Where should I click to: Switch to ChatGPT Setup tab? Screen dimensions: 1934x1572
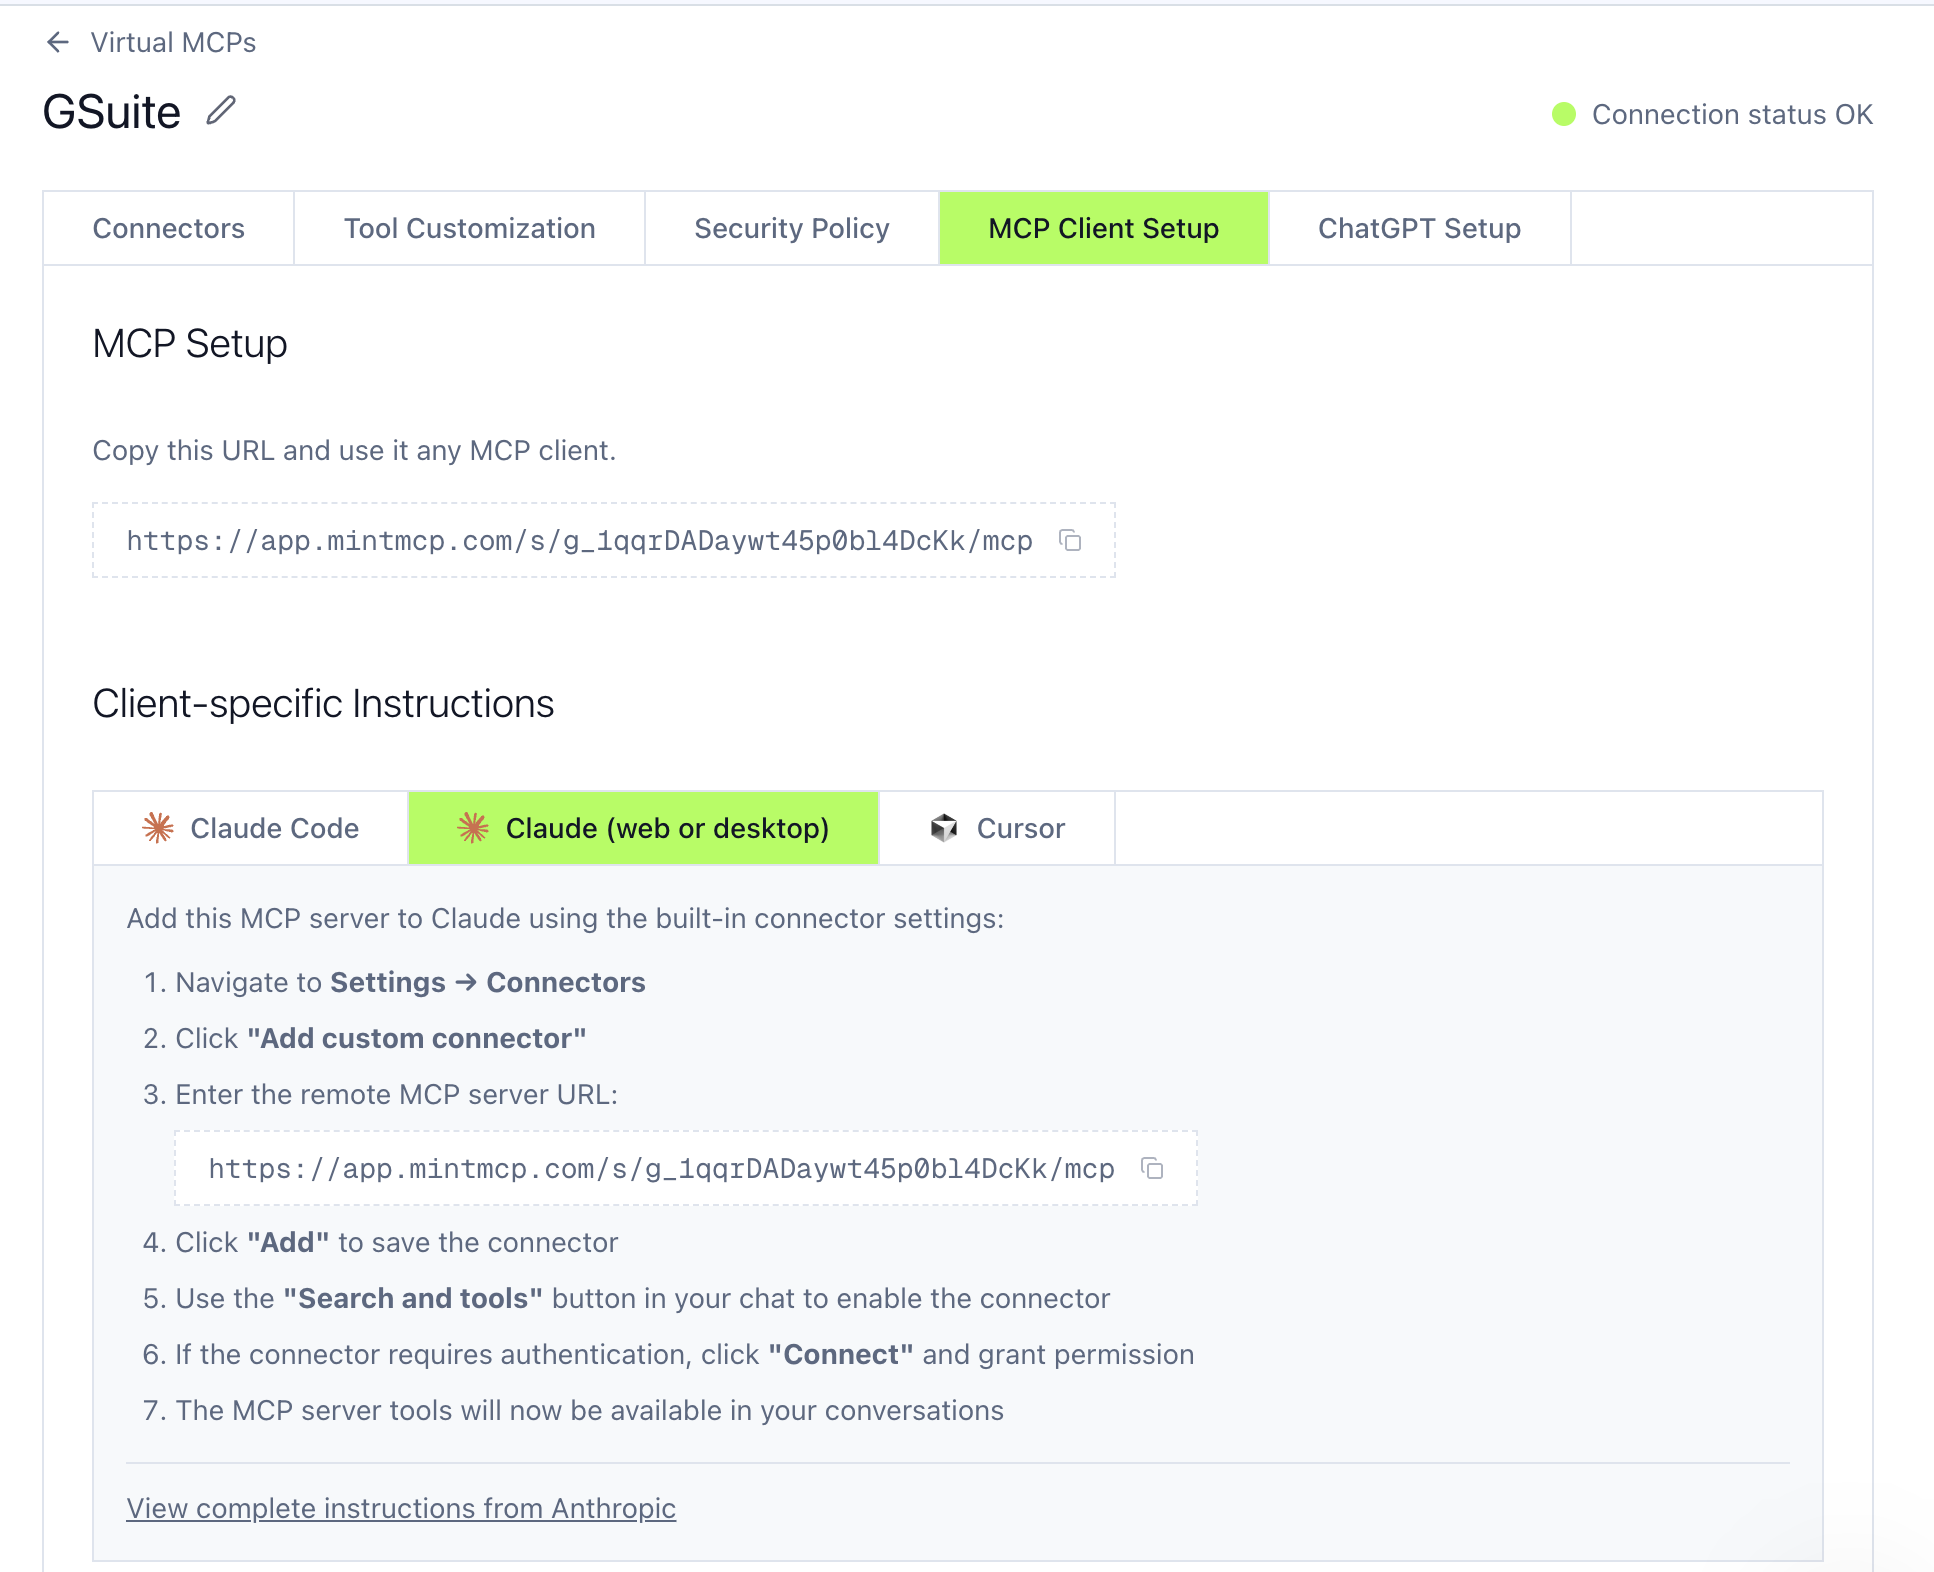pos(1420,228)
